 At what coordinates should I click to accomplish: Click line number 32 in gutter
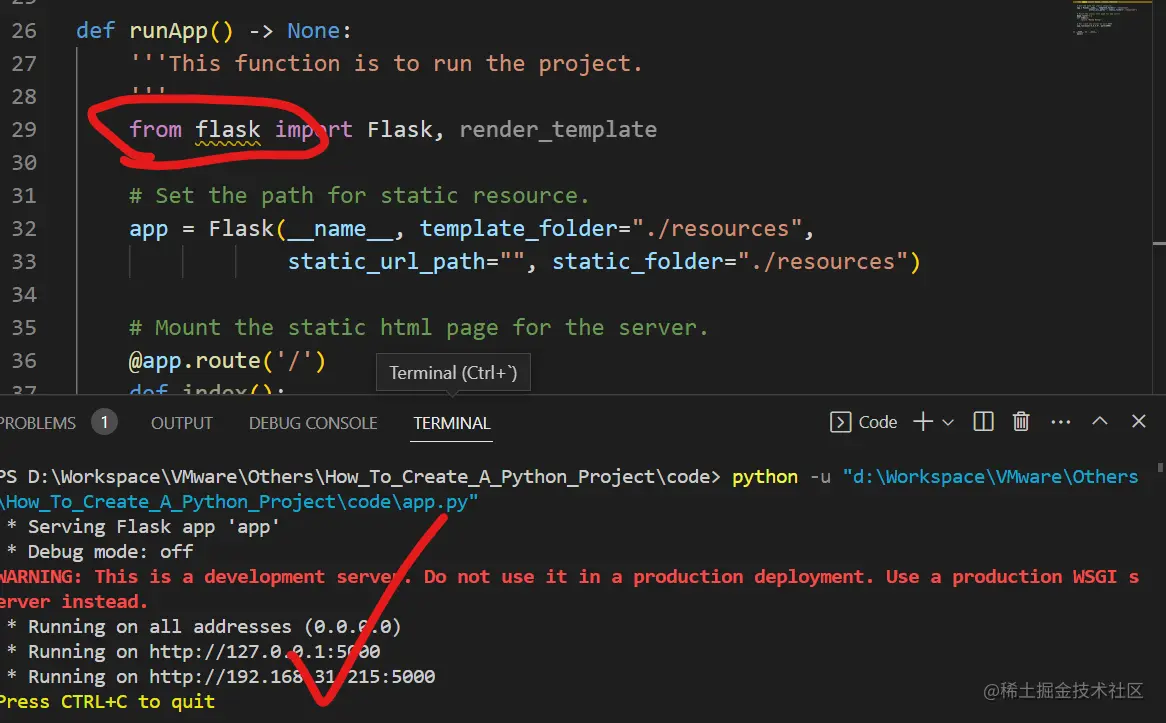[24, 228]
